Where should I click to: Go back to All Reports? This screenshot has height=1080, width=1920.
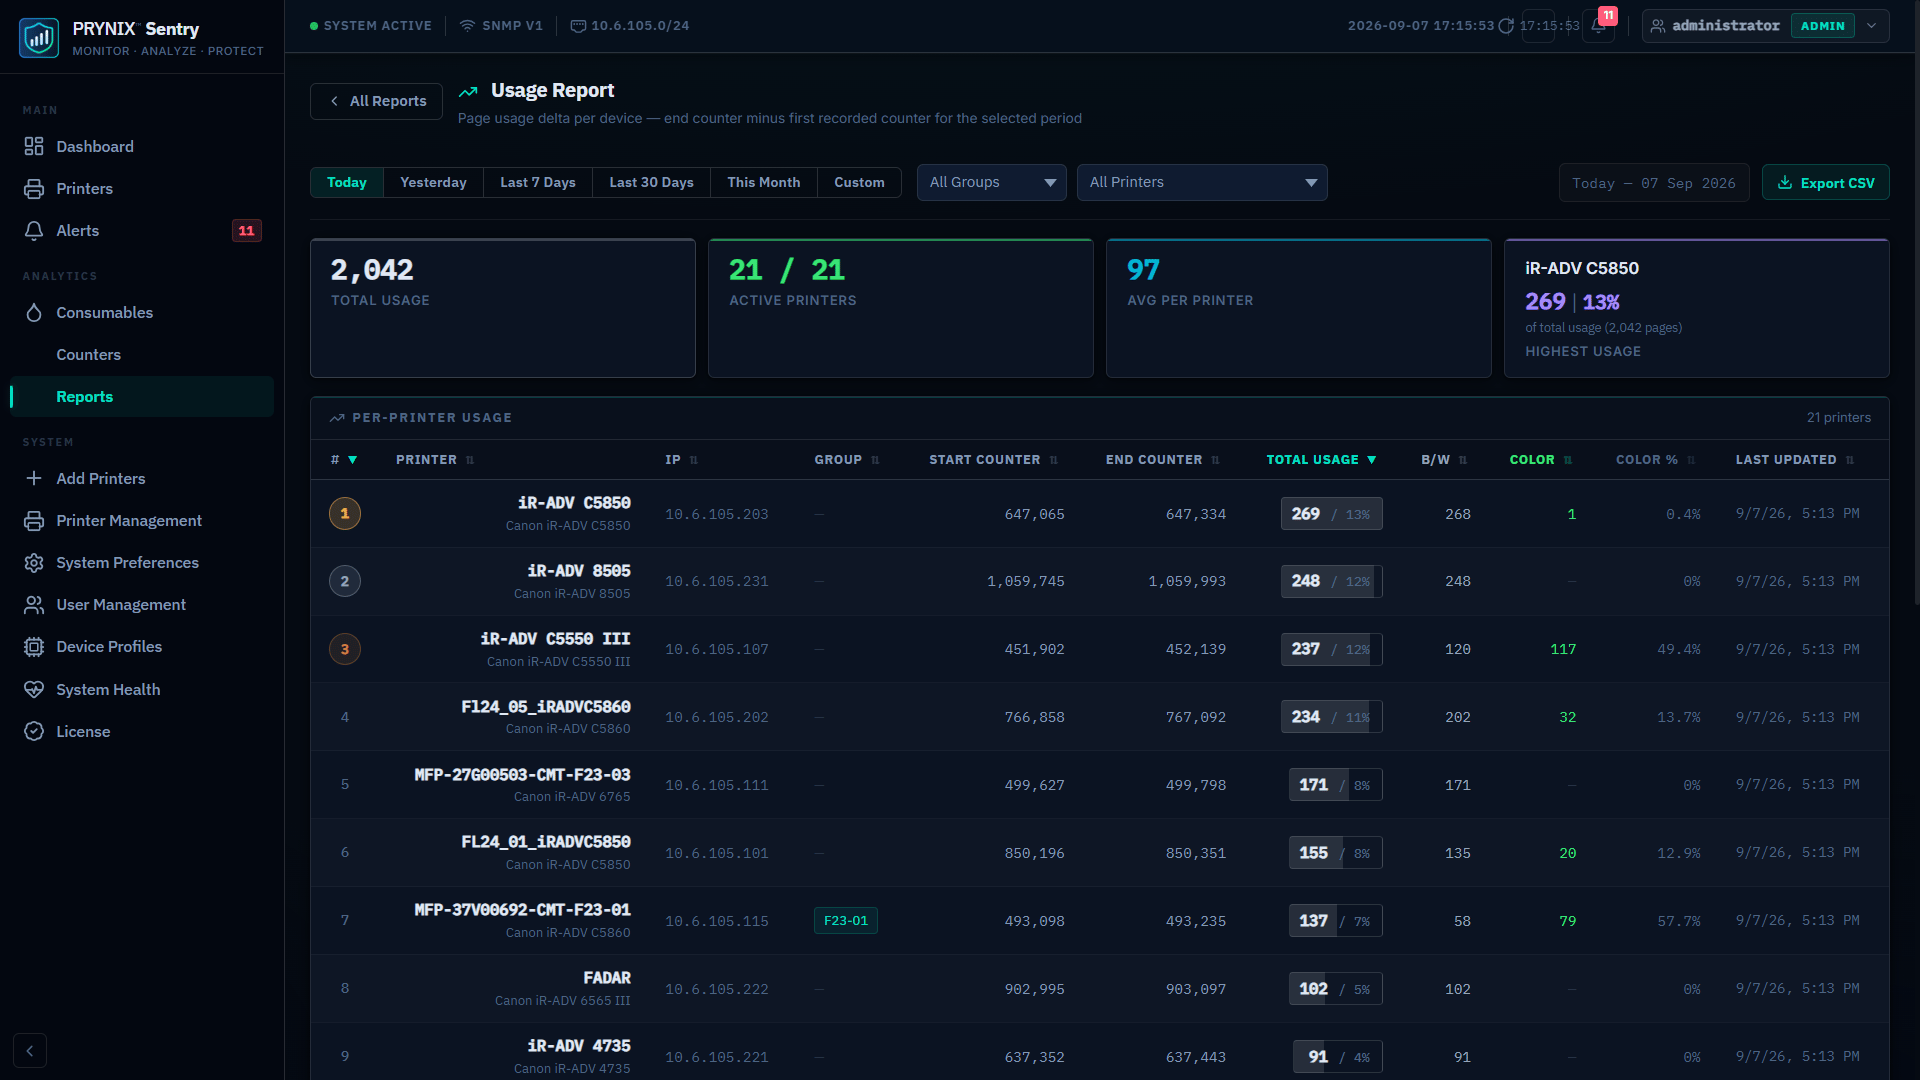tap(376, 102)
